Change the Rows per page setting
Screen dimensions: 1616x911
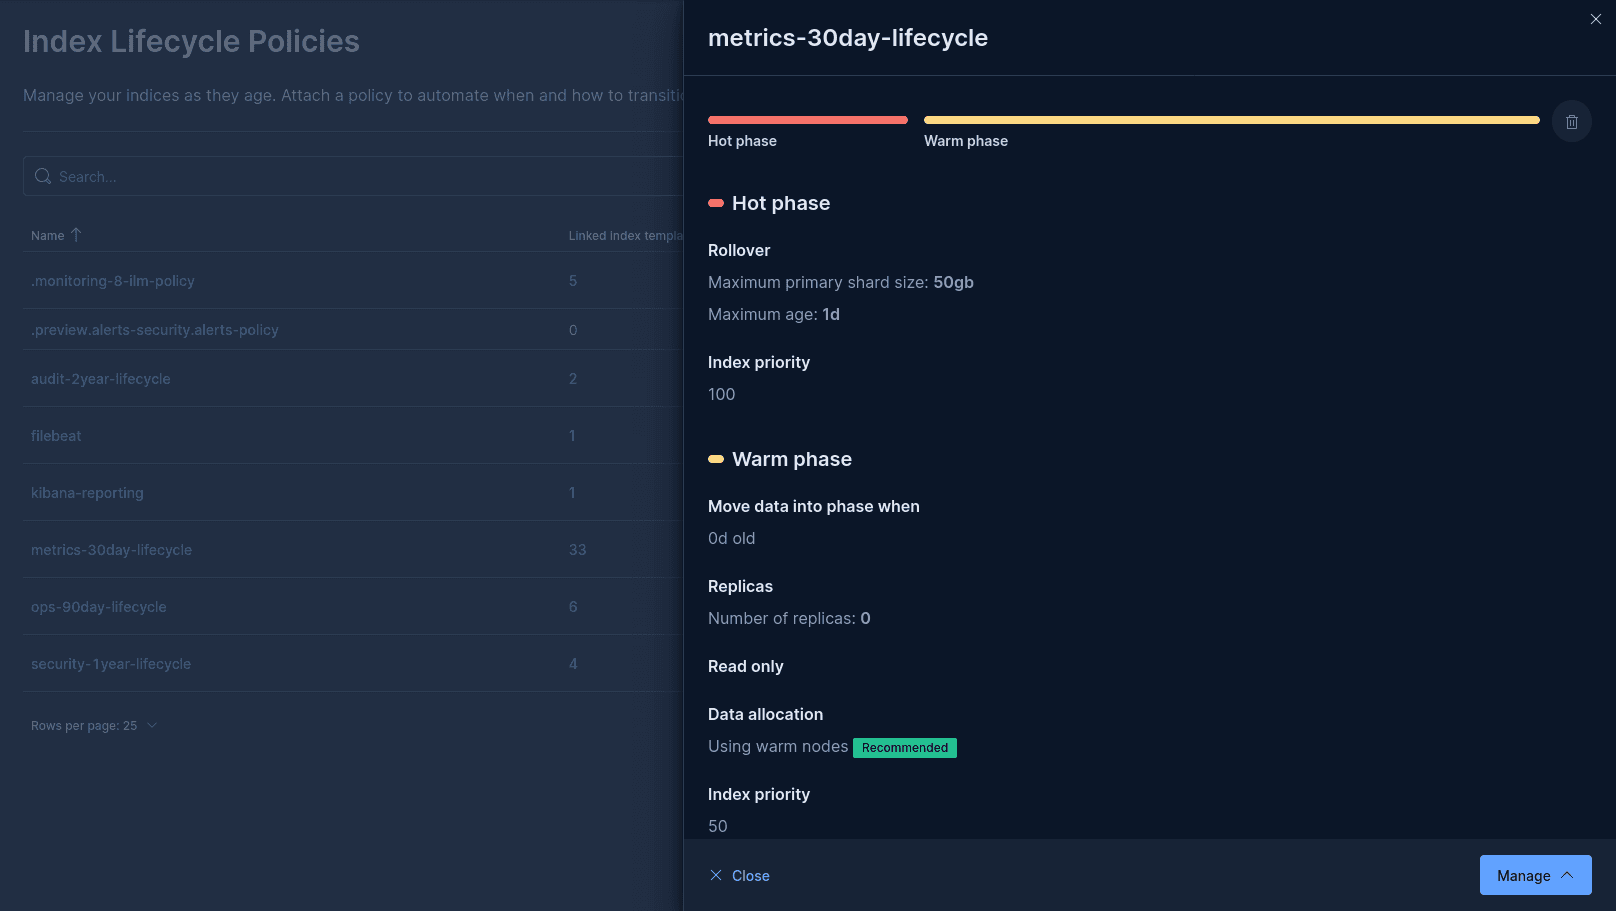coord(94,725)
